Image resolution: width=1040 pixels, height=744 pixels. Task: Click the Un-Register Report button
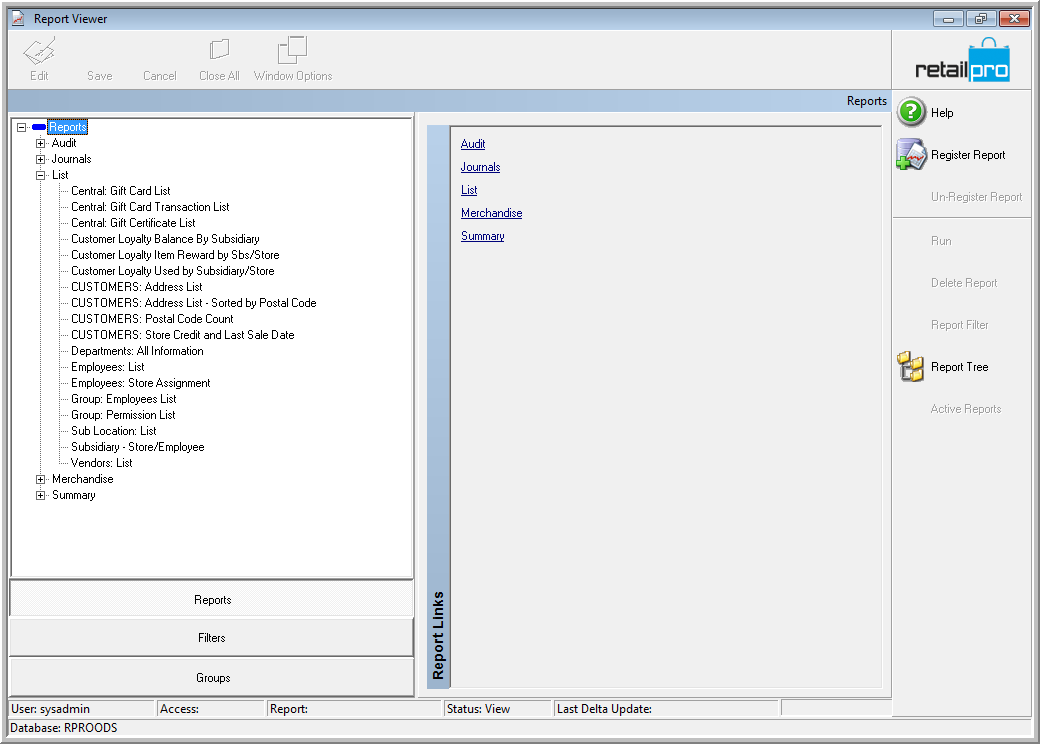point(976,197)
